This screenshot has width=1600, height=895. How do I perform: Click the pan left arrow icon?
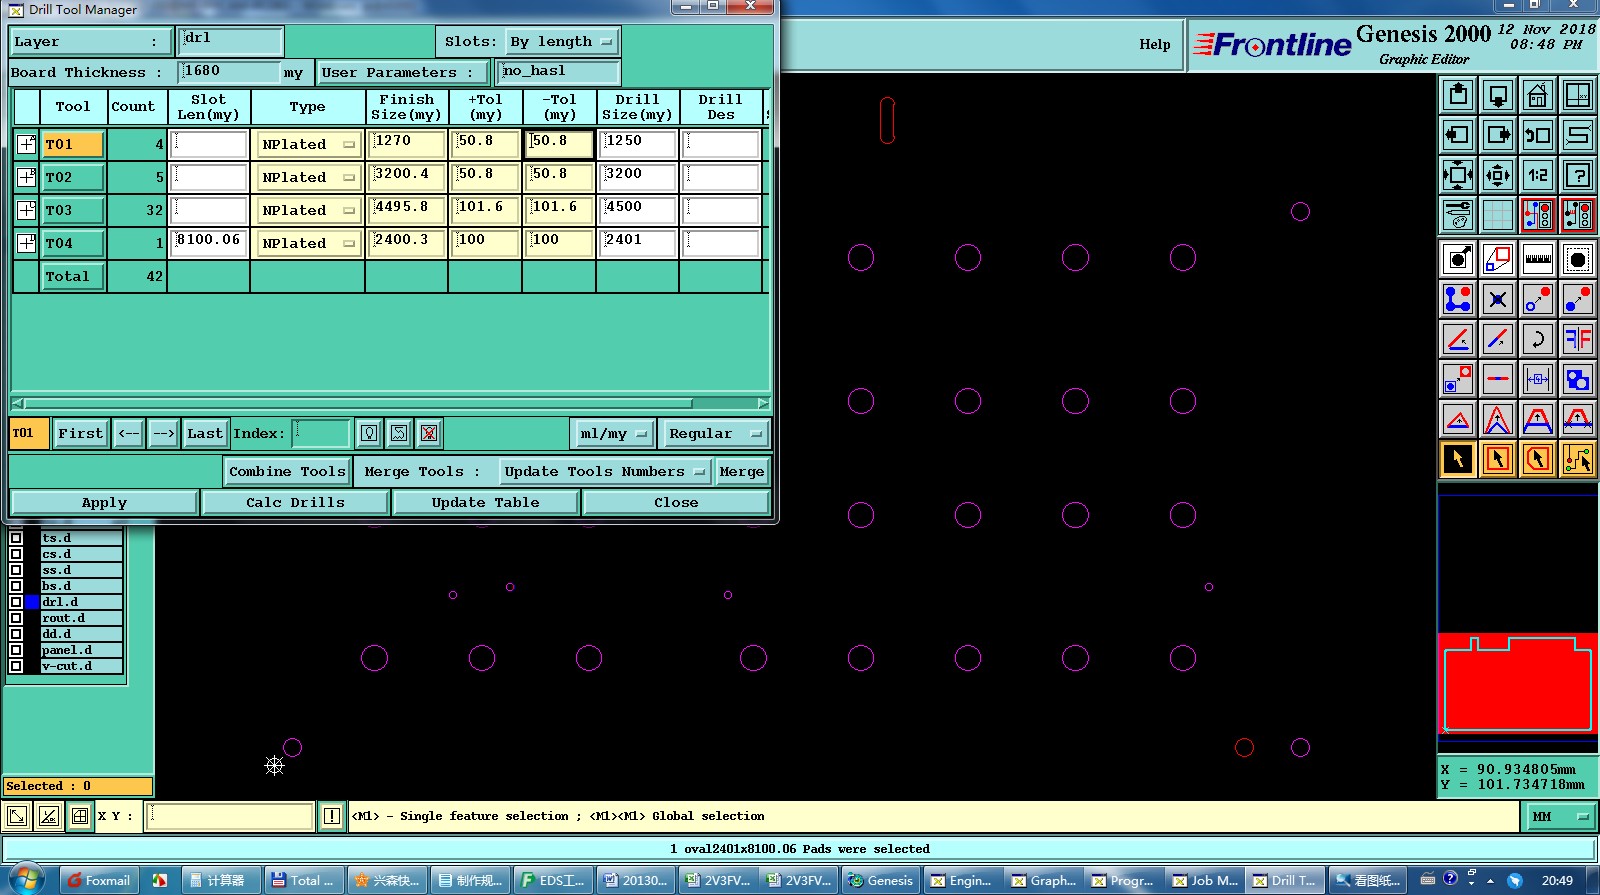[x=1458, y=135]
